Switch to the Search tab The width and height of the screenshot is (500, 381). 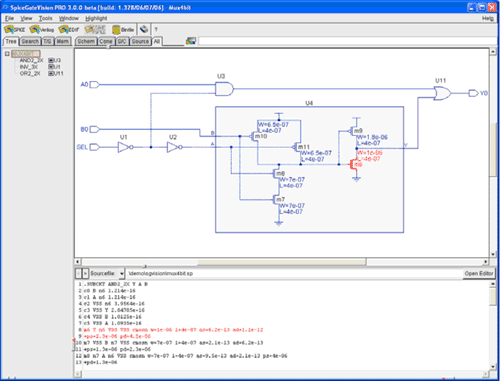point(30,41)
